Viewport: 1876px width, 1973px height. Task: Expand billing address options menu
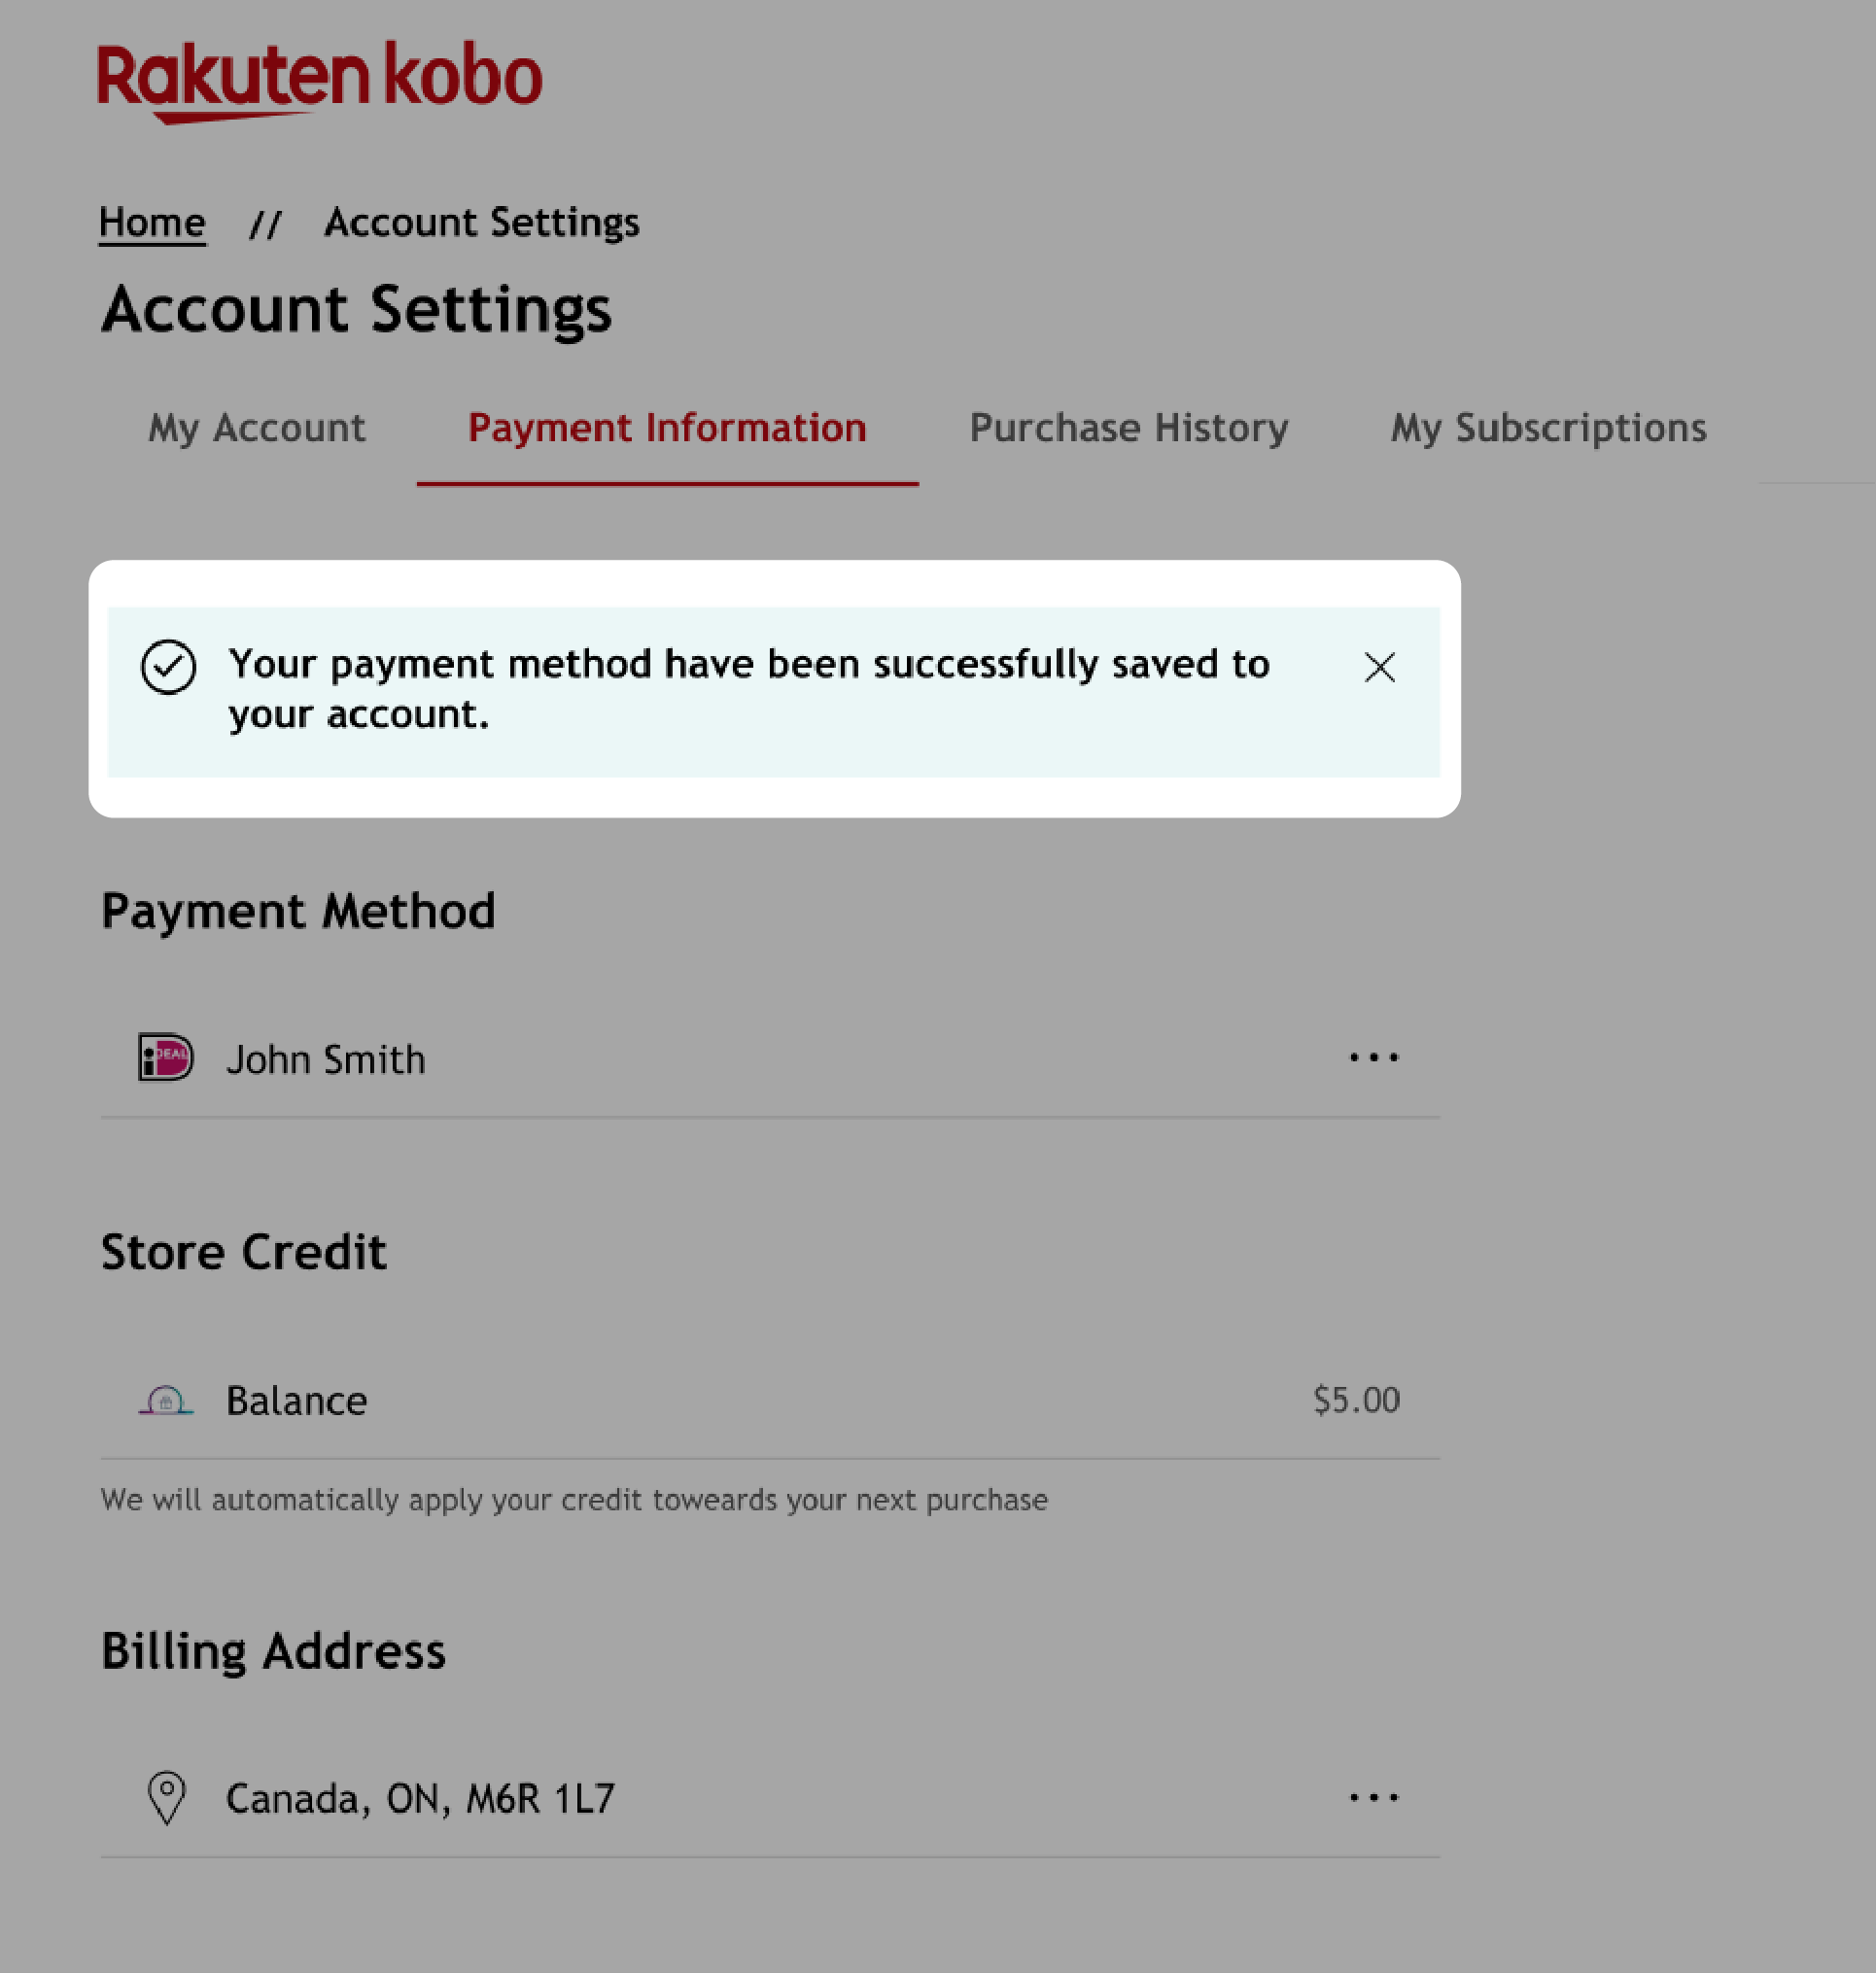tap(1372, 1799)
